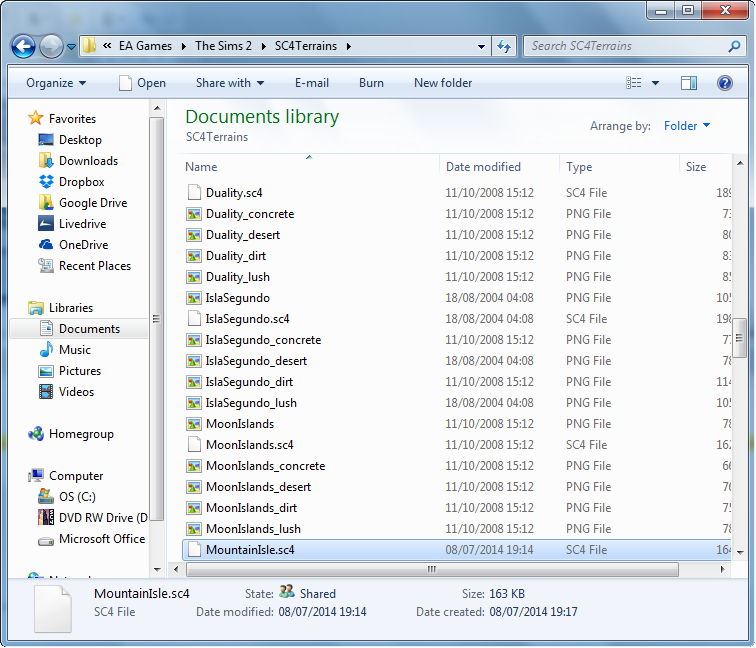This screenshot has width=756, height=648.
Task: Go back with the Back arrow button
Action: 23,46
